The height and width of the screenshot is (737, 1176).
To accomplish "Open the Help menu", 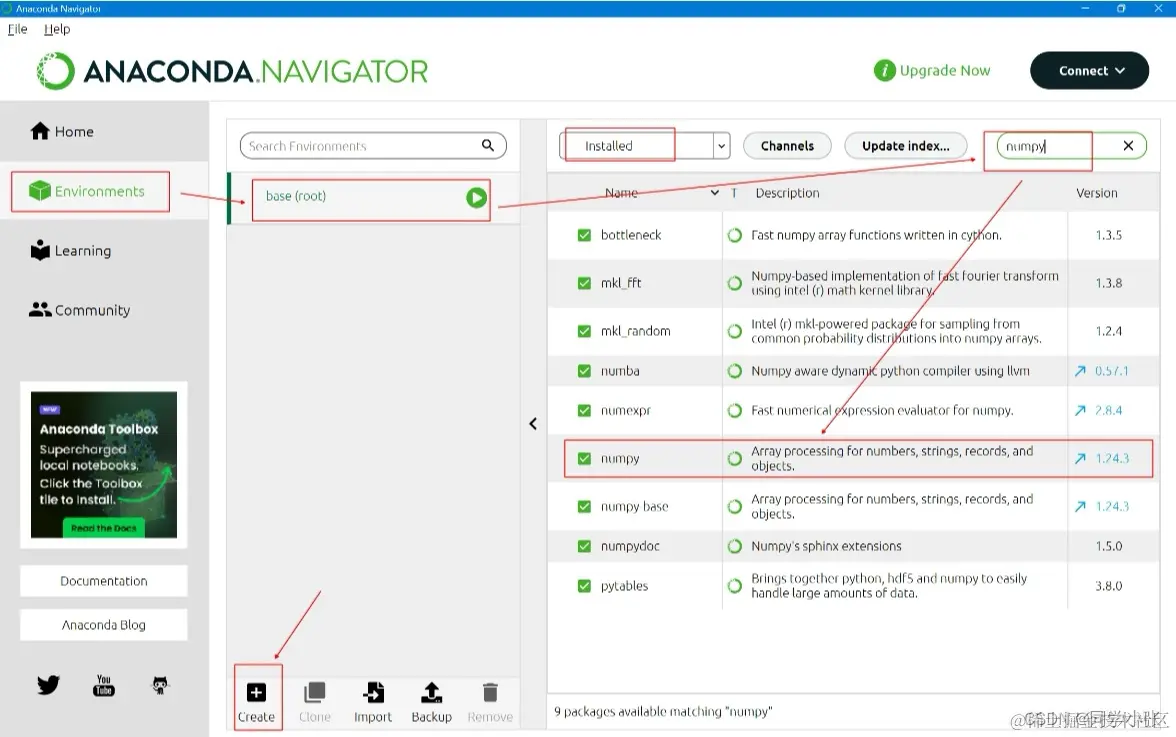I will [x=57, y=29].
